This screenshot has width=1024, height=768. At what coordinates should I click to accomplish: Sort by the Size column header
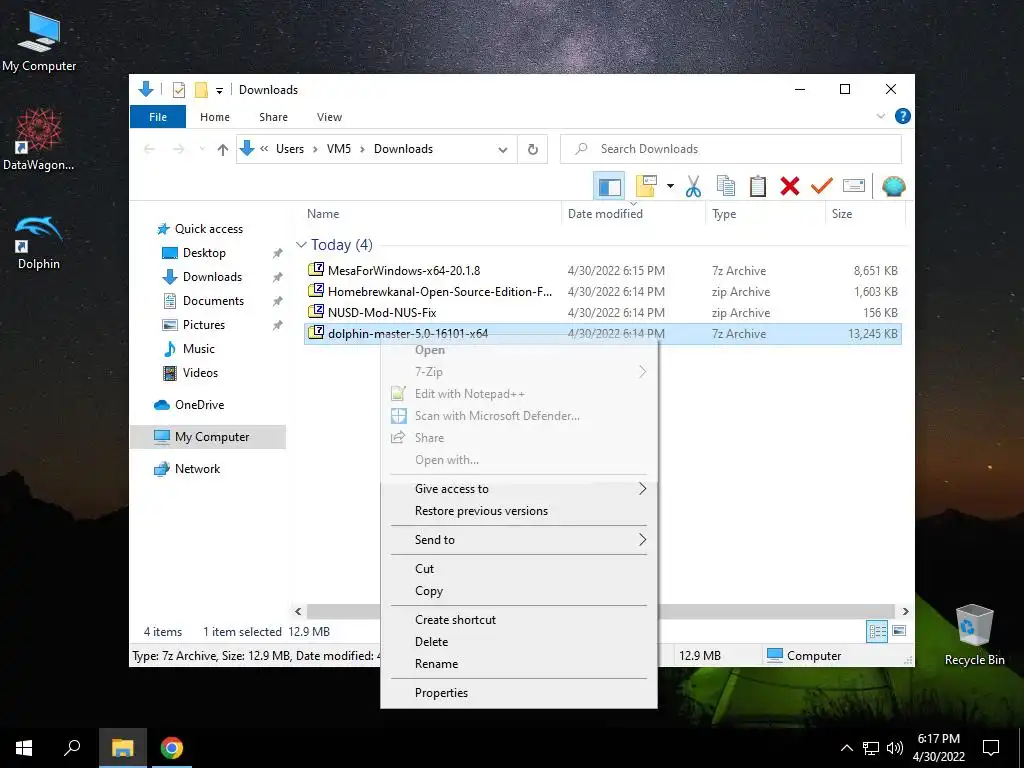(x=842, y=214)
